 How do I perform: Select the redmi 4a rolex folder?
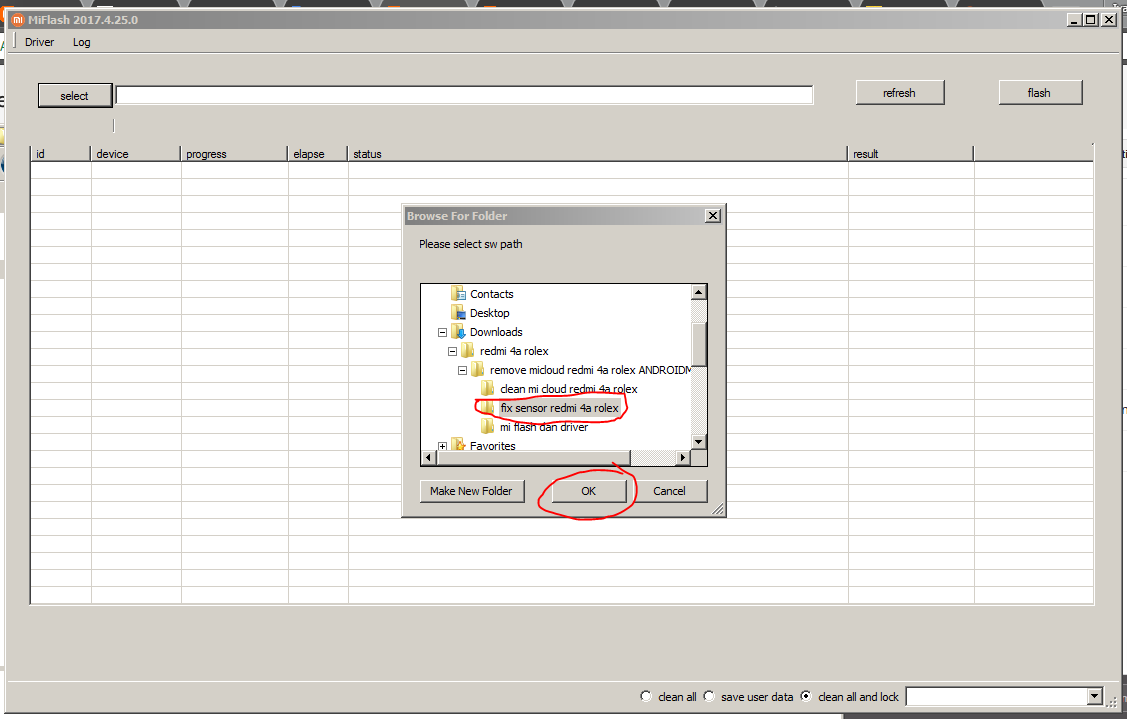tap(514, 352)
